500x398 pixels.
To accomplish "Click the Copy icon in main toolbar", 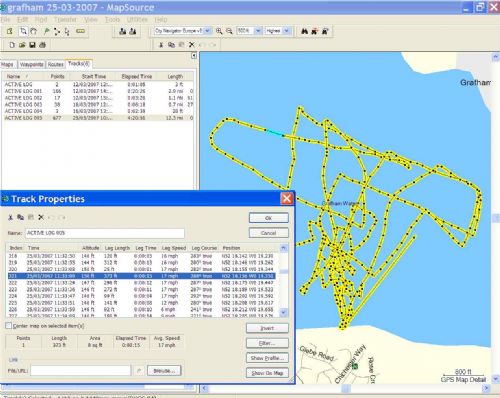I will pyautogui.click(x=171, y=45).
